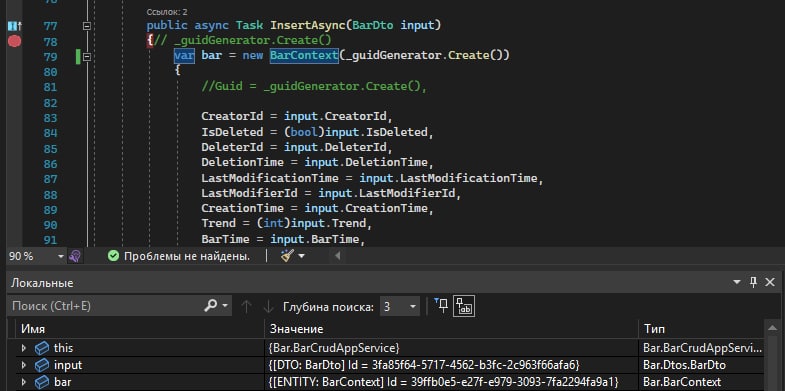Click "DeletionTime" assignment on line 86
This screenshot has height=391, width=785.
317,162
